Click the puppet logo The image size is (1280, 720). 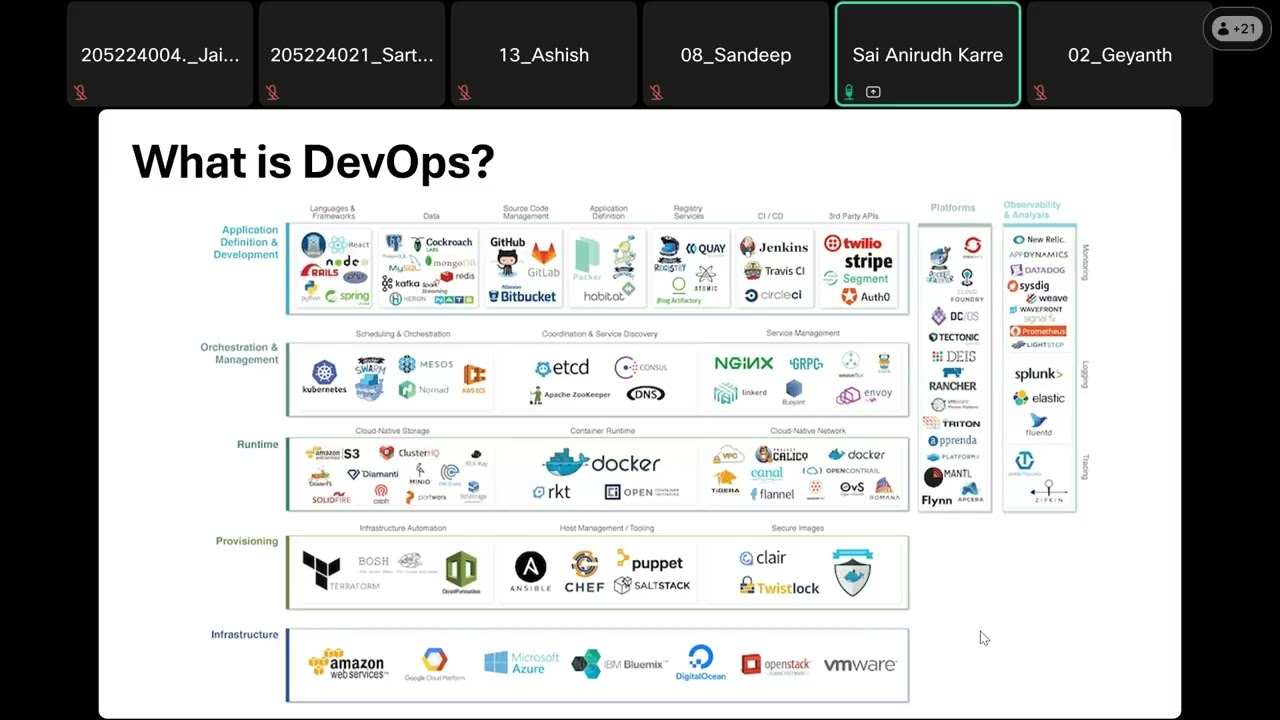click(x=650, y=561)
